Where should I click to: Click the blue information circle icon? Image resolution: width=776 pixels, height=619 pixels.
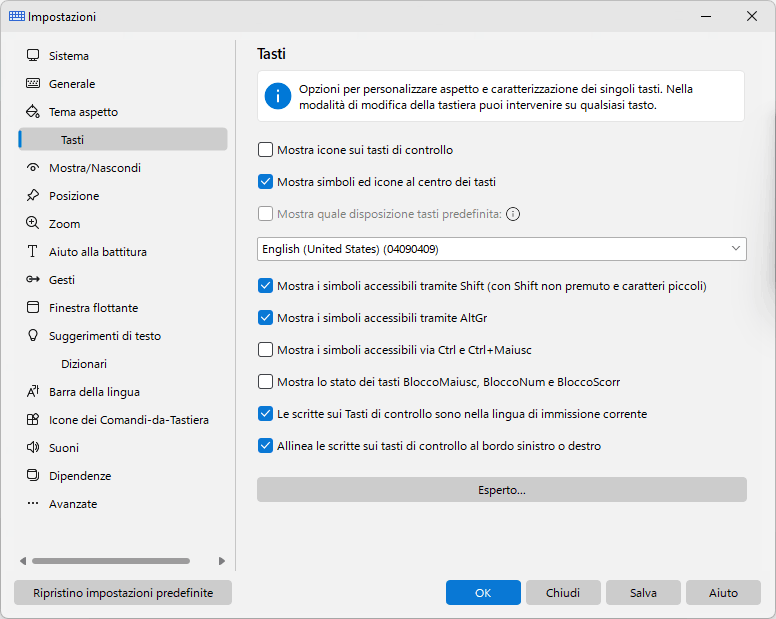coord(278,96)
